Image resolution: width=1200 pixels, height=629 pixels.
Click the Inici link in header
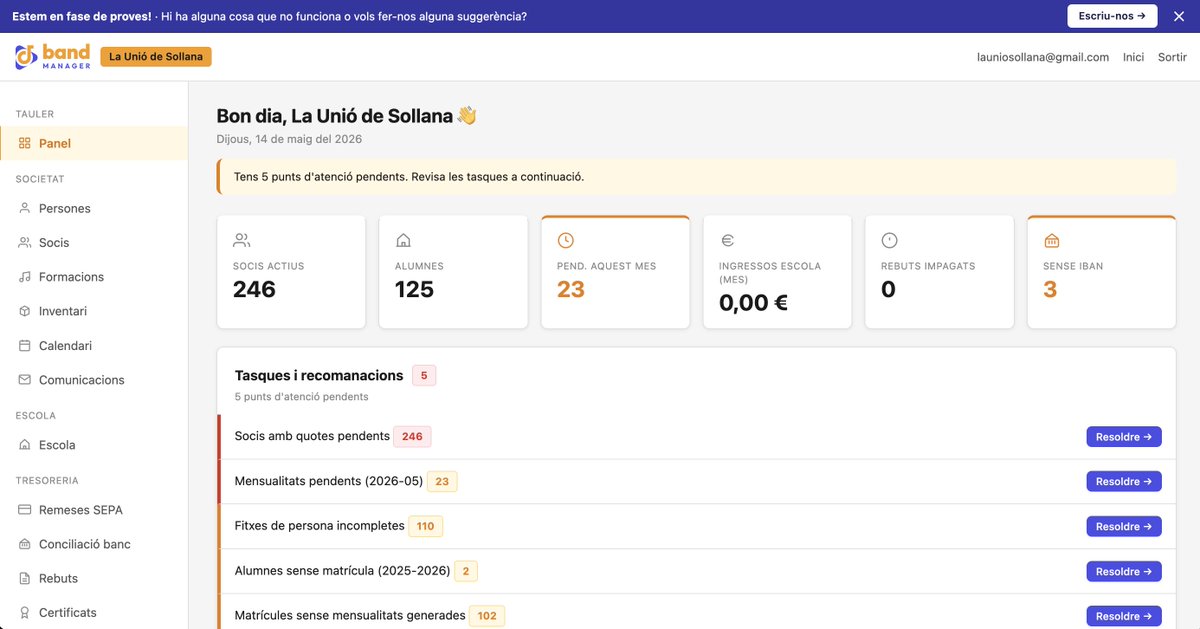[1133, 57]
